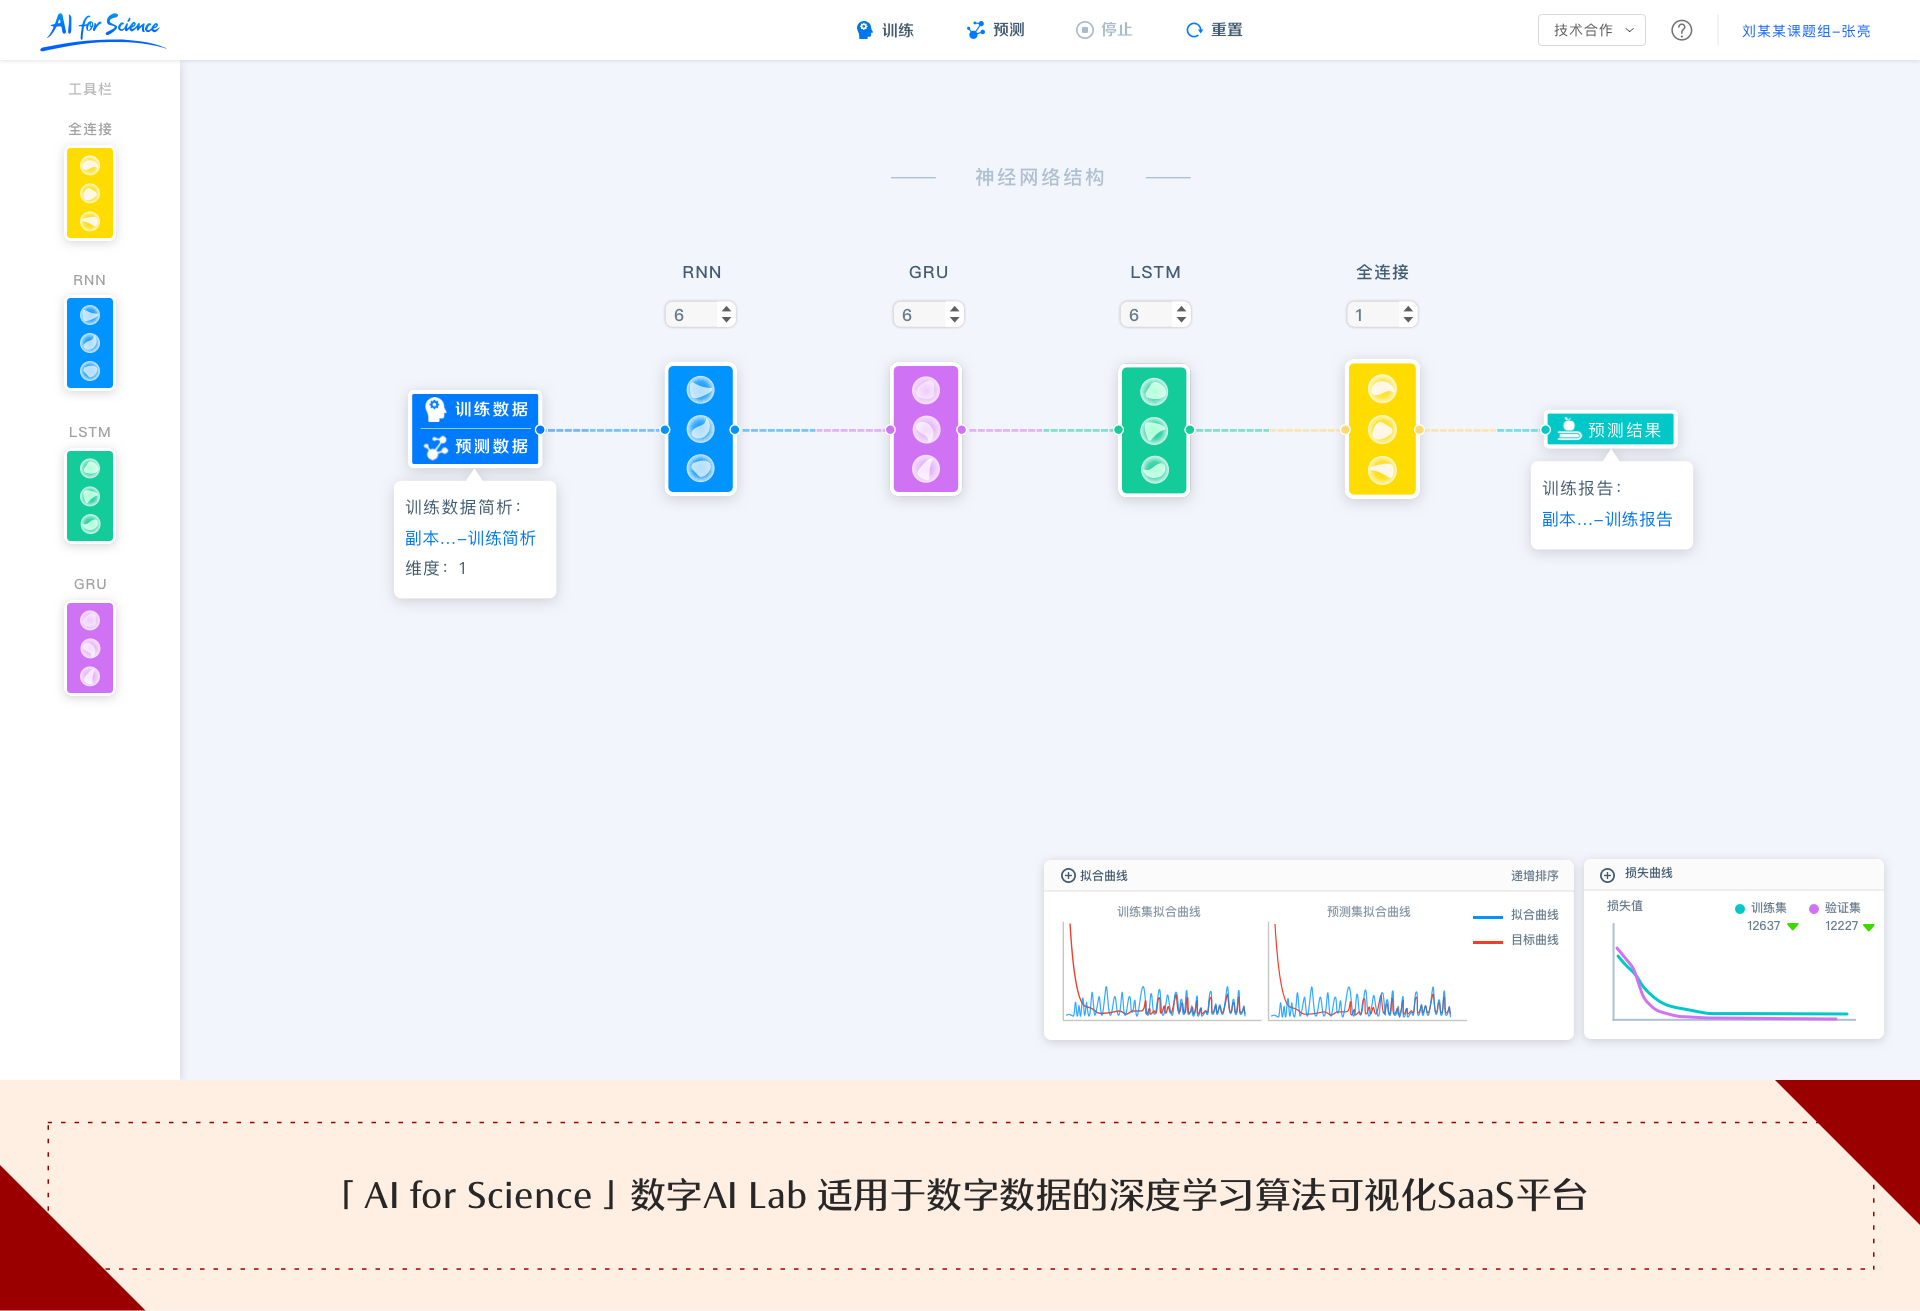Select the blue RNN block in sidebar
The height and width of the screenshot is (1311, 1920).
[x=90, y=343]
